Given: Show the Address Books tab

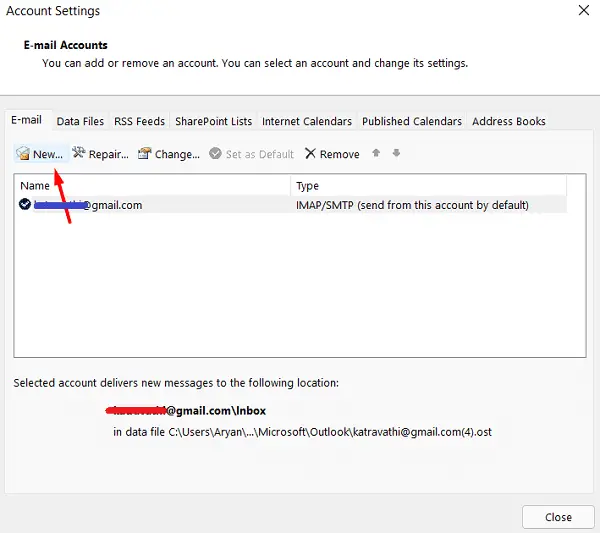Looking at the screenshot, I should [x=508, y=122].
